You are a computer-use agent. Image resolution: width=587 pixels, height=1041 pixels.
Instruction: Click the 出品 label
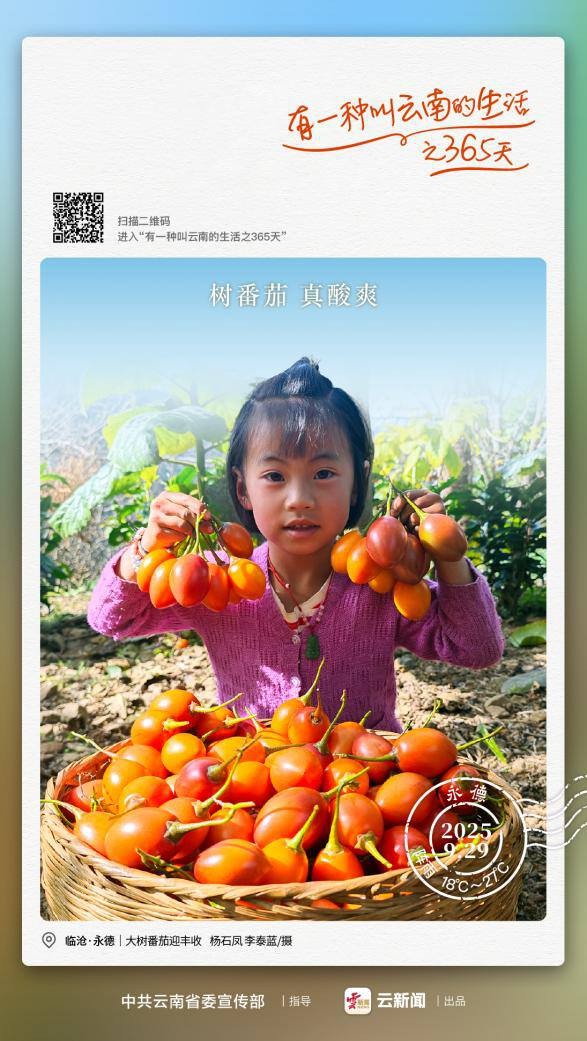point(455,1001)
